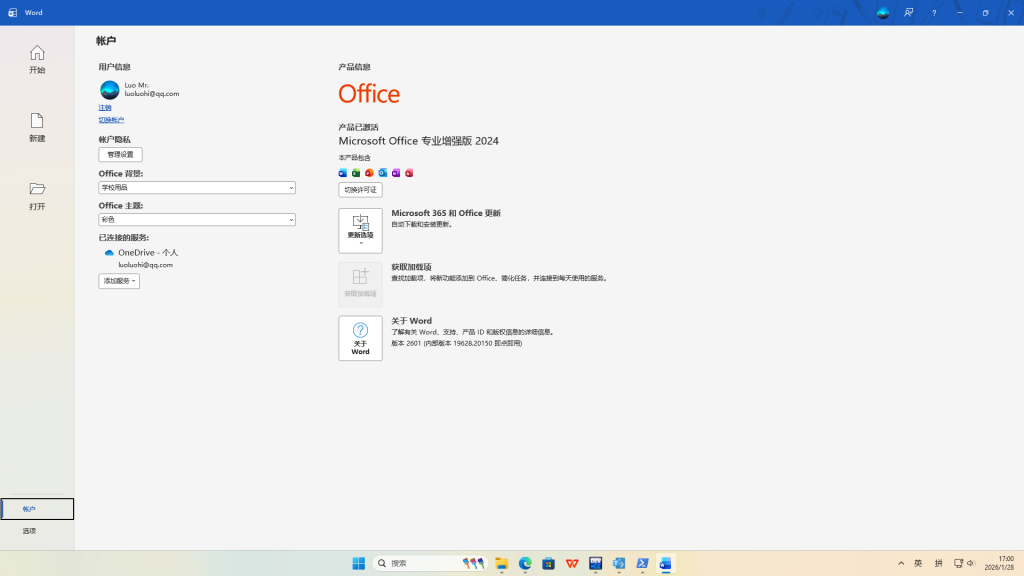
Task: Select the 帐户 tab in the sidebar
Action: pos(37,509)
